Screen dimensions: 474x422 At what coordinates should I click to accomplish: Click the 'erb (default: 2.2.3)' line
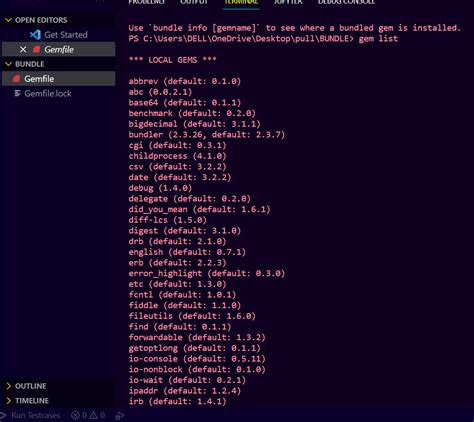[x=177, y=263]
